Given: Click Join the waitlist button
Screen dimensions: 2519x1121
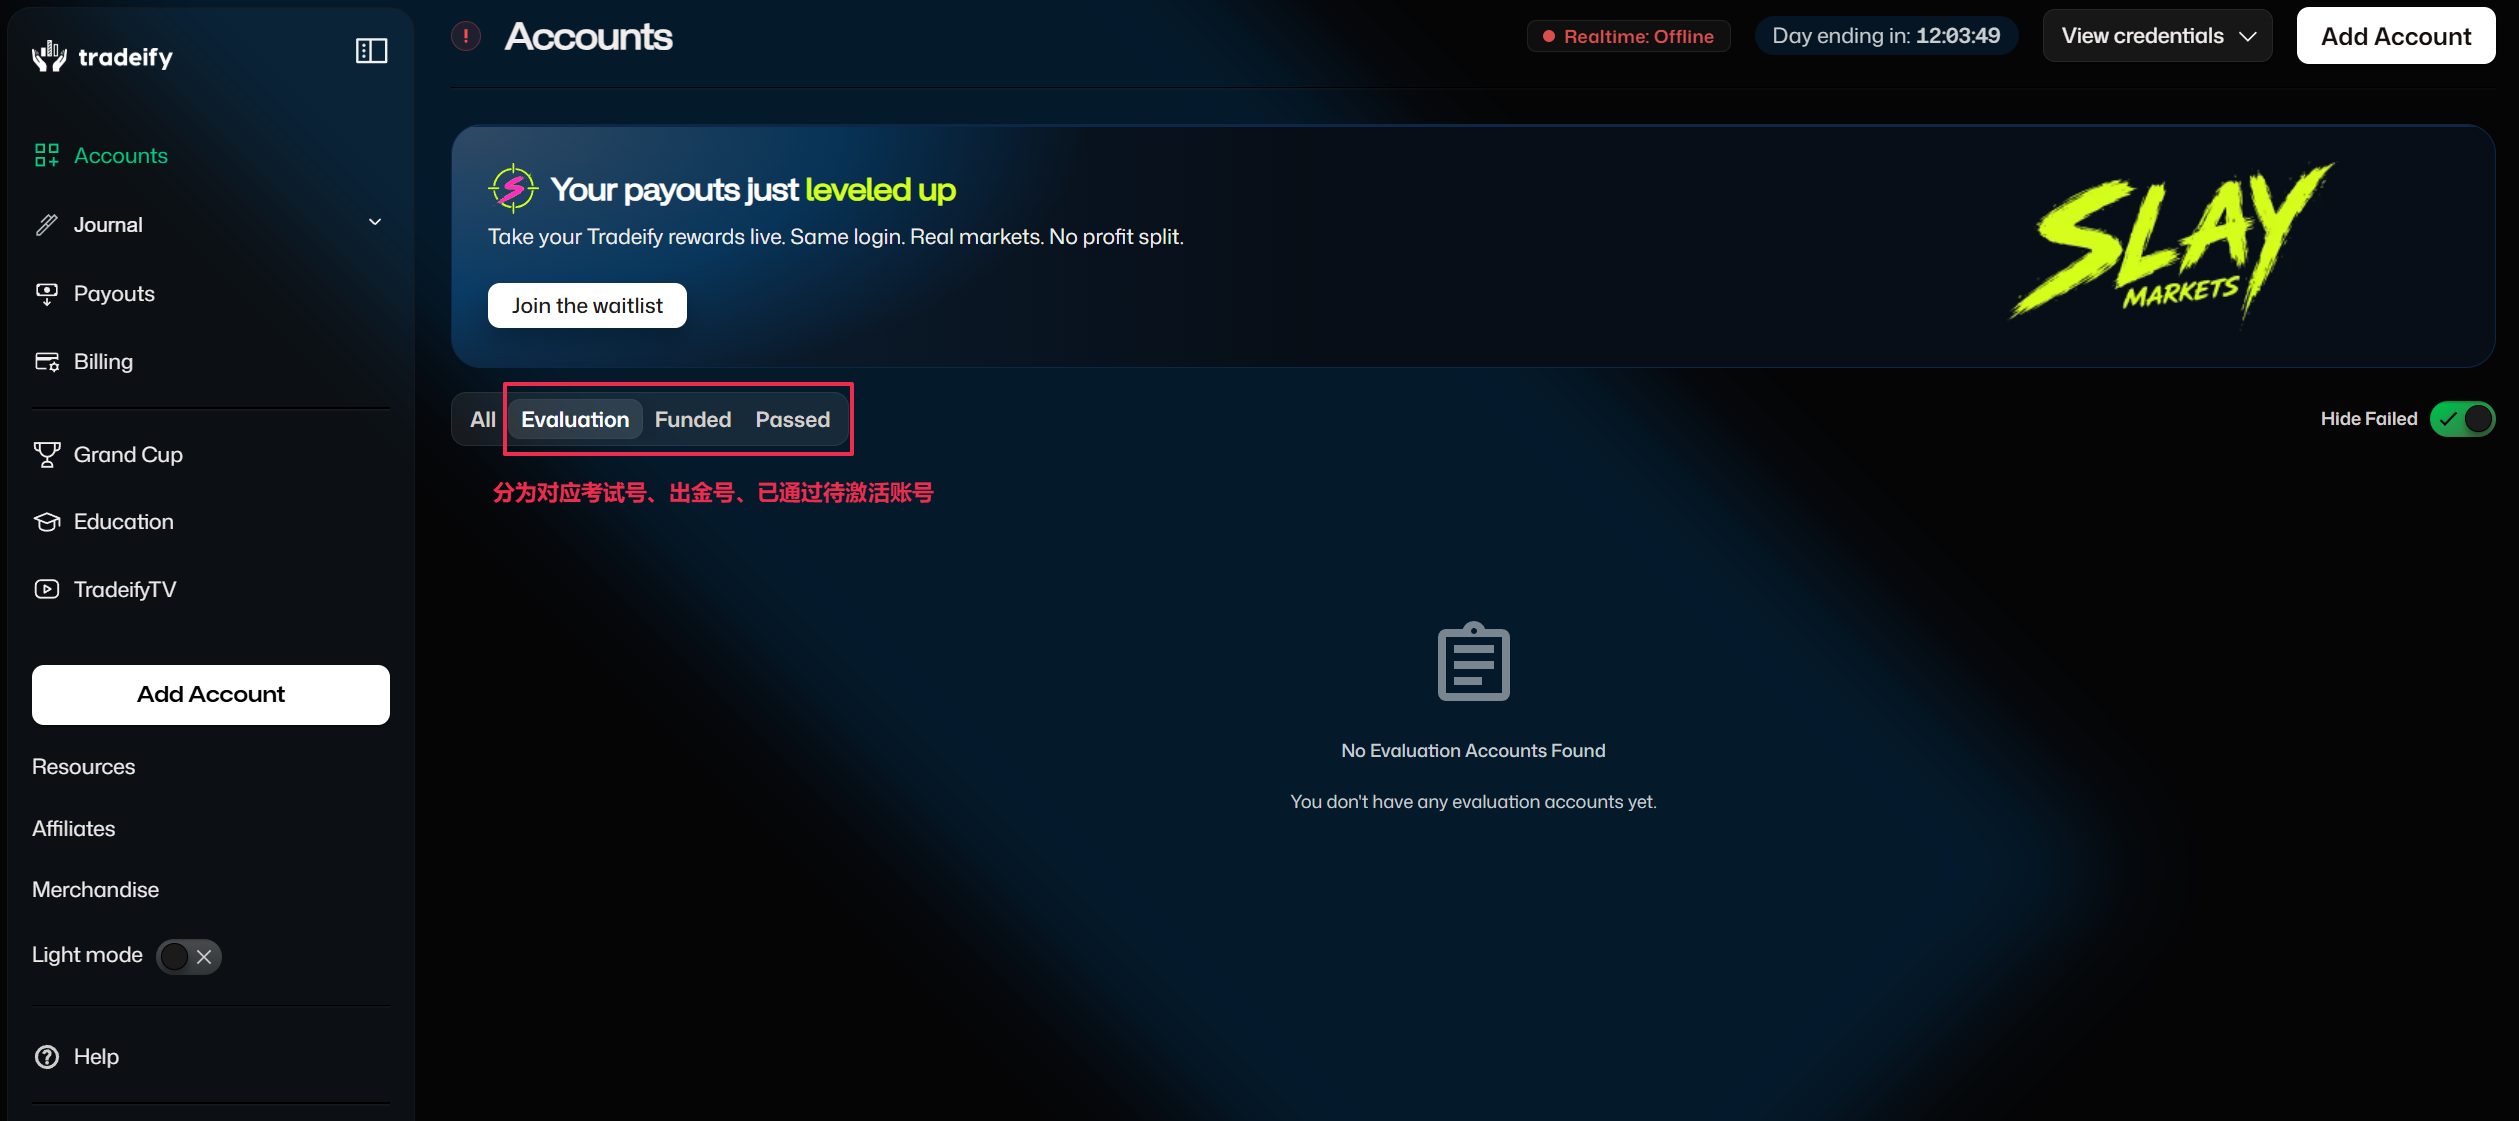Looking at the screenshot, I should 587,305.
